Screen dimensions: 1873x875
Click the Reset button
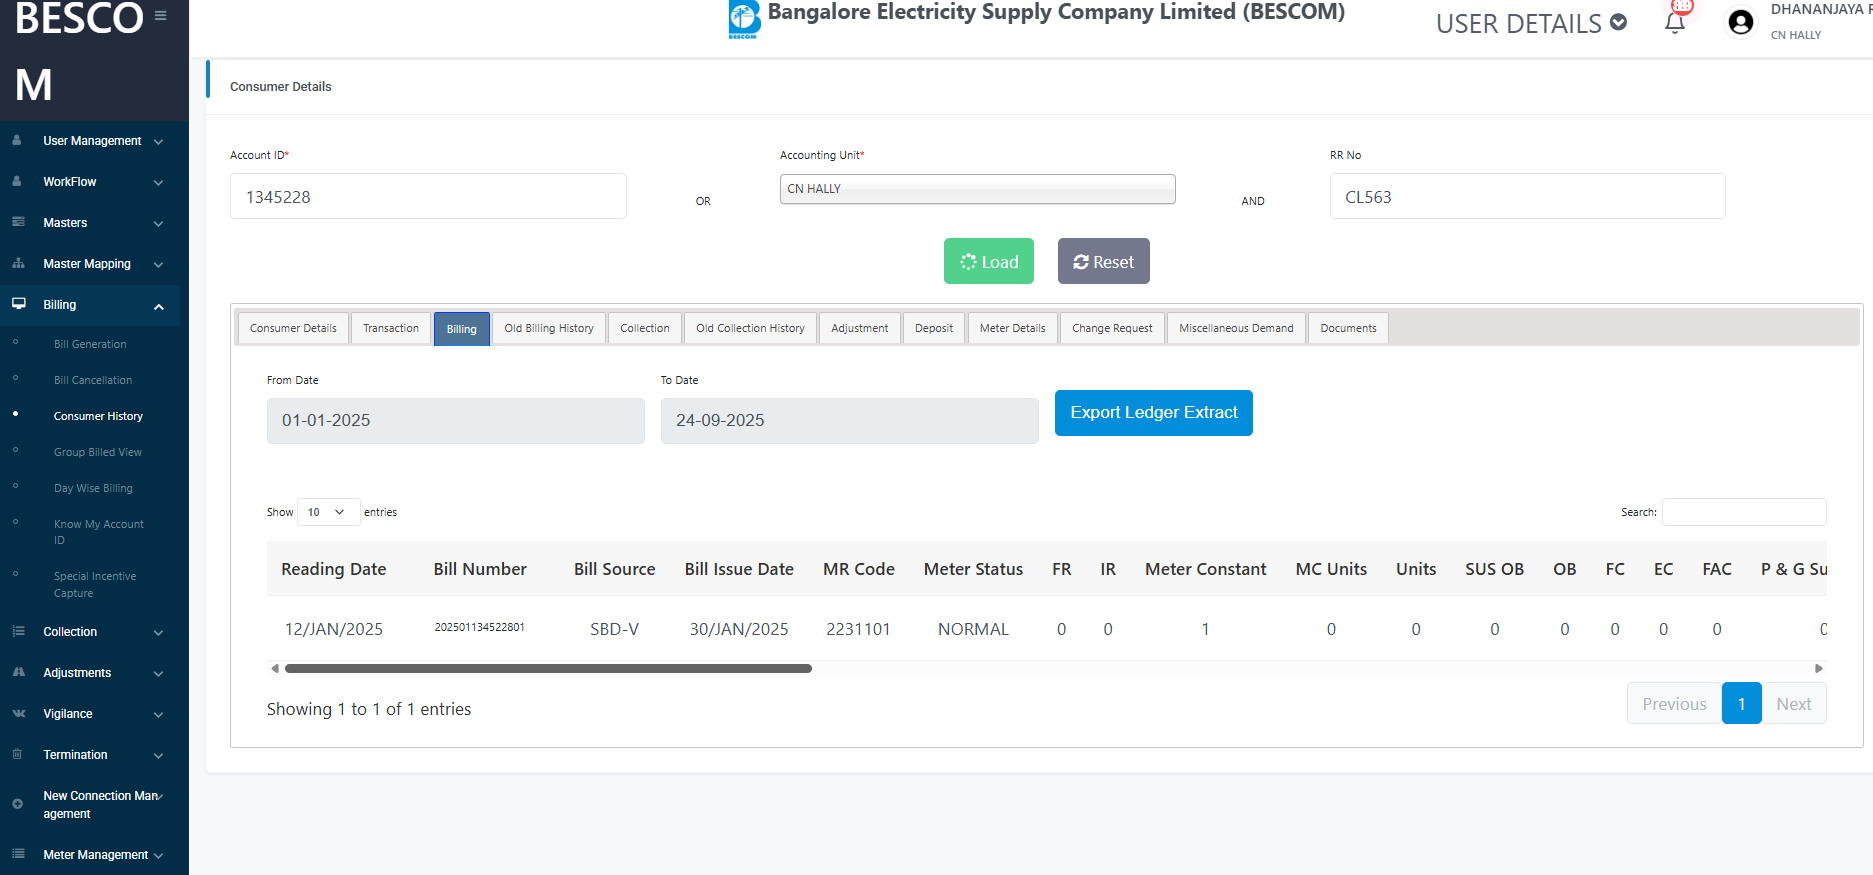[1104, 261]
